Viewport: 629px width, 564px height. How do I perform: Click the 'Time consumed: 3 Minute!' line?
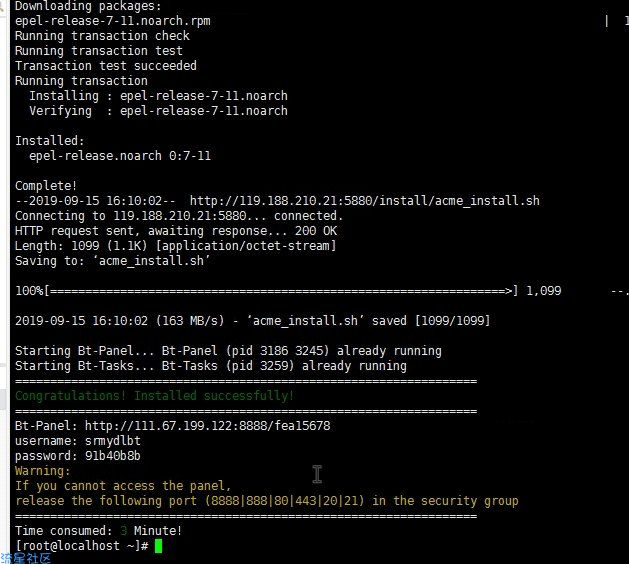pyautogui.click(x=98, y=531)
